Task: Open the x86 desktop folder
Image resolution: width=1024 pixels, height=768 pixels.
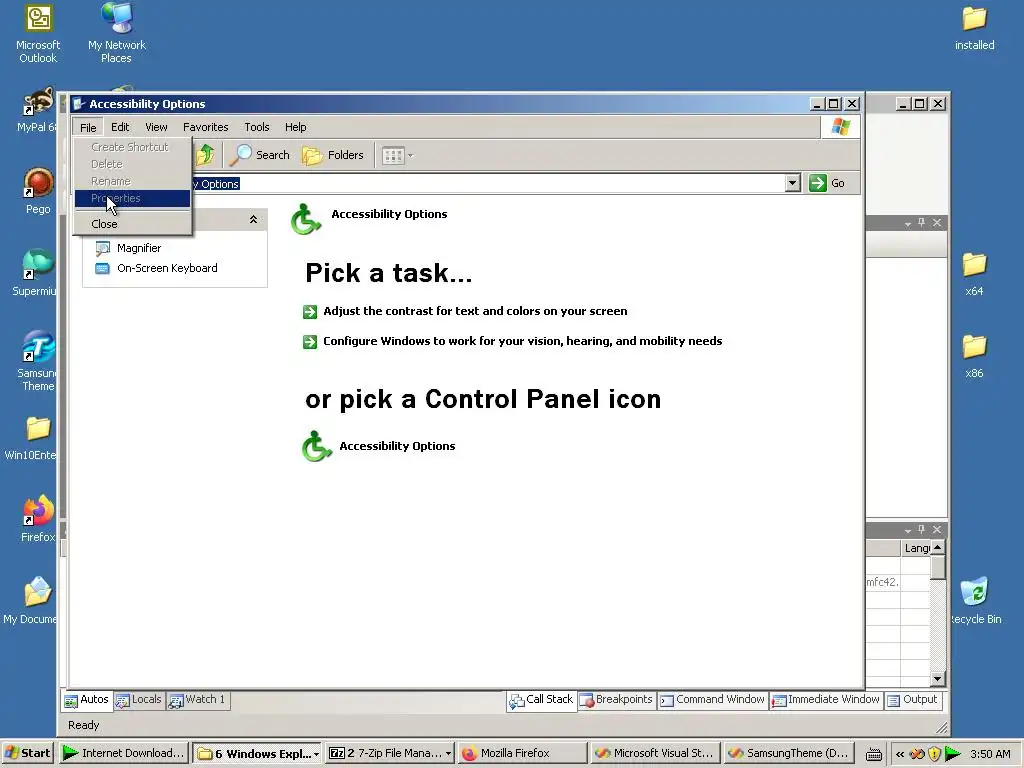Action: click(x=974, y=357)
